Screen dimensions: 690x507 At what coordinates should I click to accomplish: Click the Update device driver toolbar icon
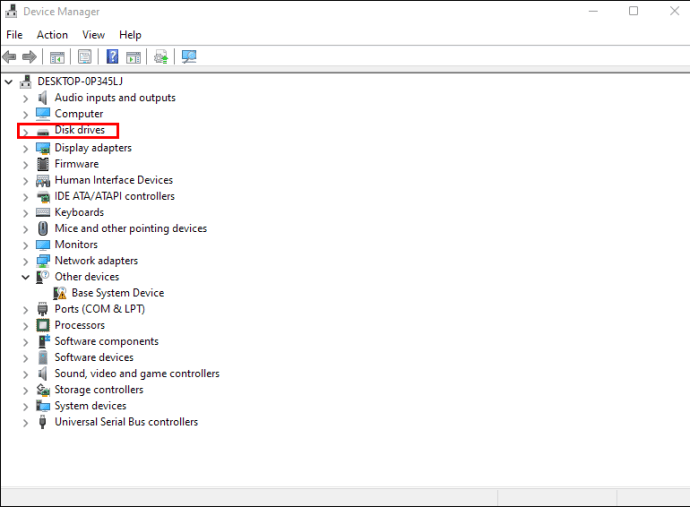coord(161,57)
